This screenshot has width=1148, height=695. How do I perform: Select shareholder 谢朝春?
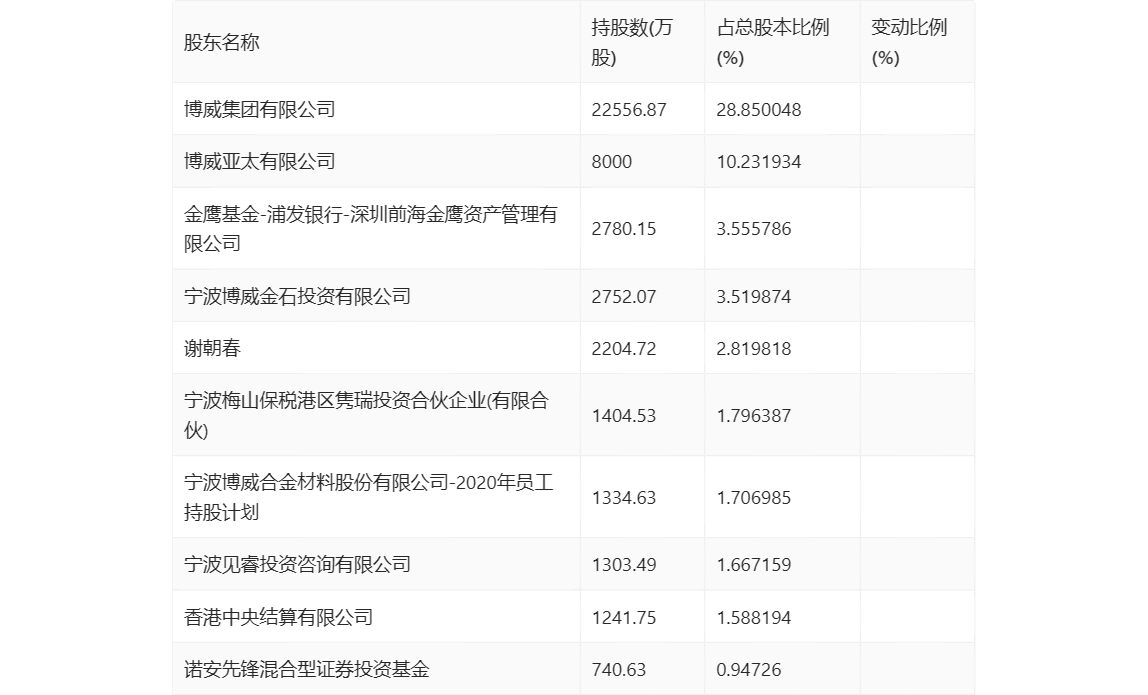click(x=212, y=348)
